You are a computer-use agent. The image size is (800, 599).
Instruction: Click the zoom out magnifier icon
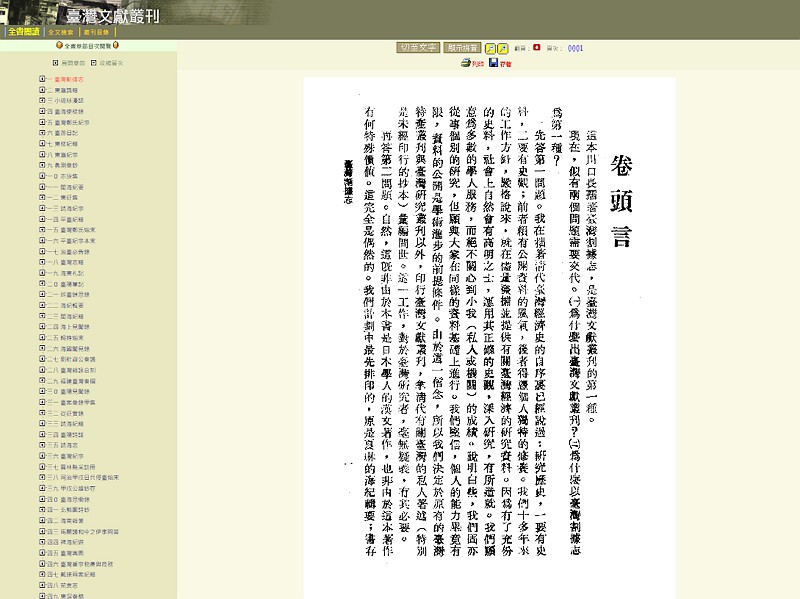pos(503,48)
